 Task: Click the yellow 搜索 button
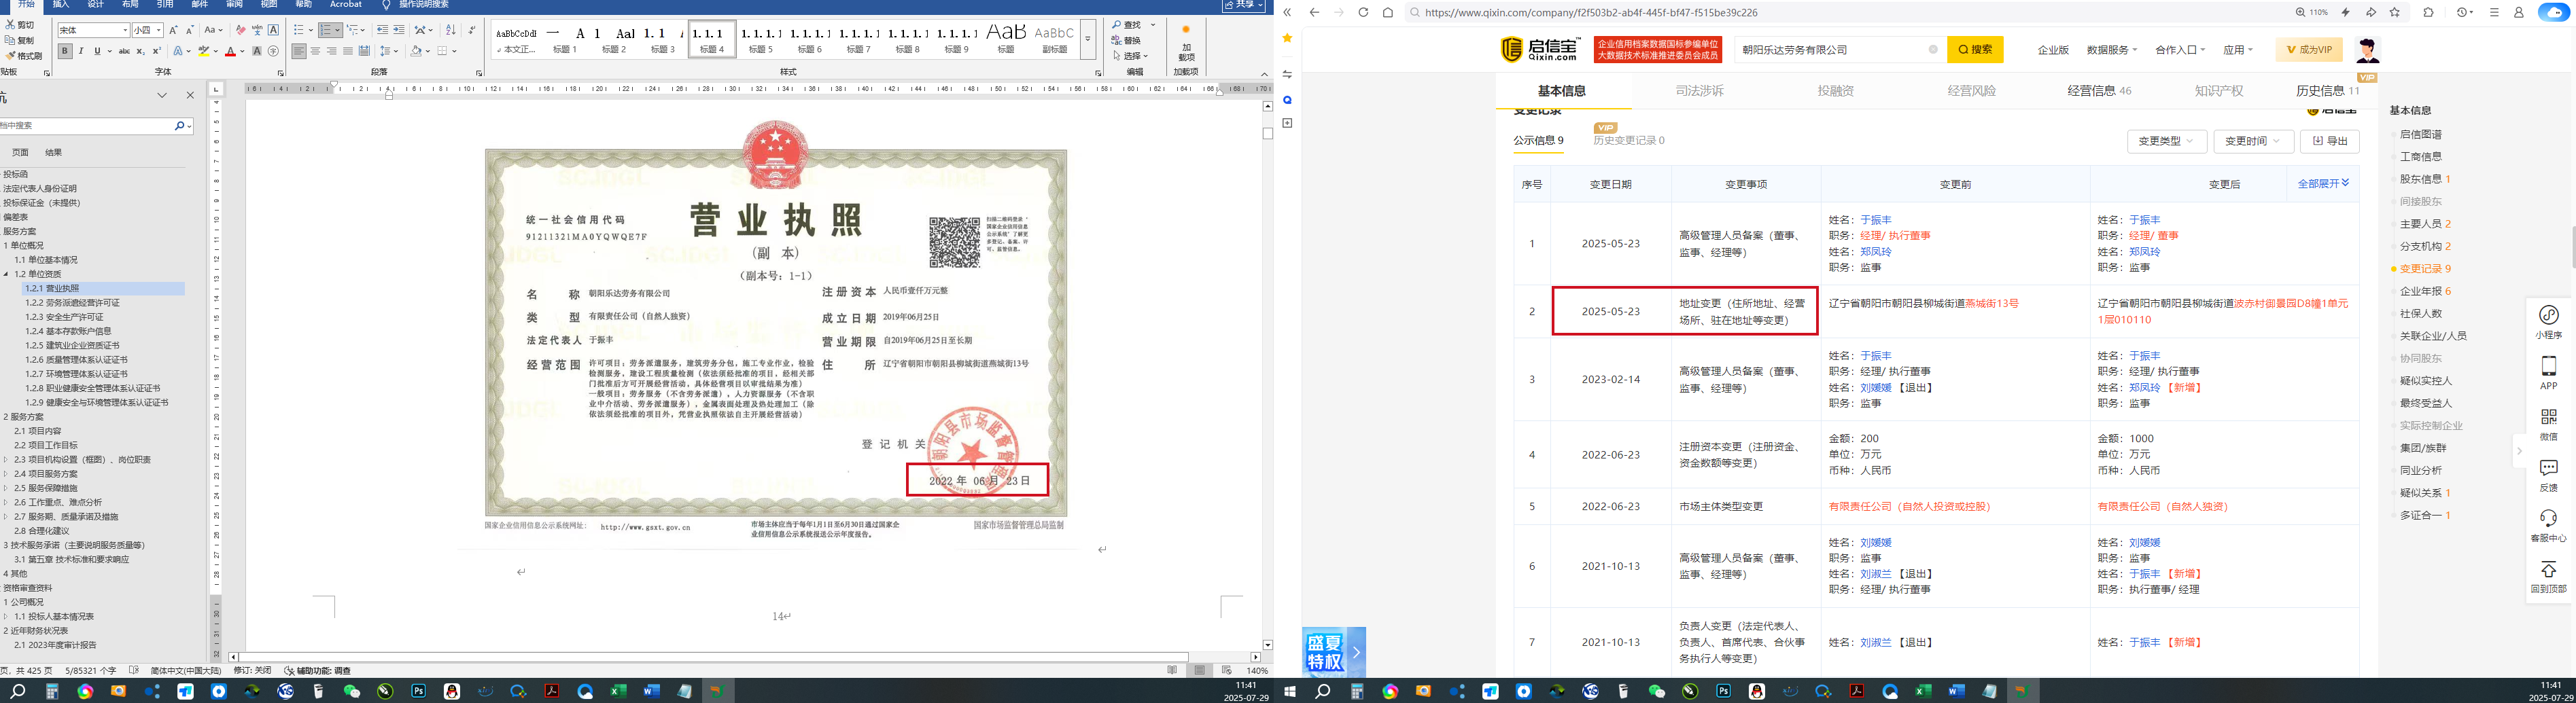(1975, 49)
